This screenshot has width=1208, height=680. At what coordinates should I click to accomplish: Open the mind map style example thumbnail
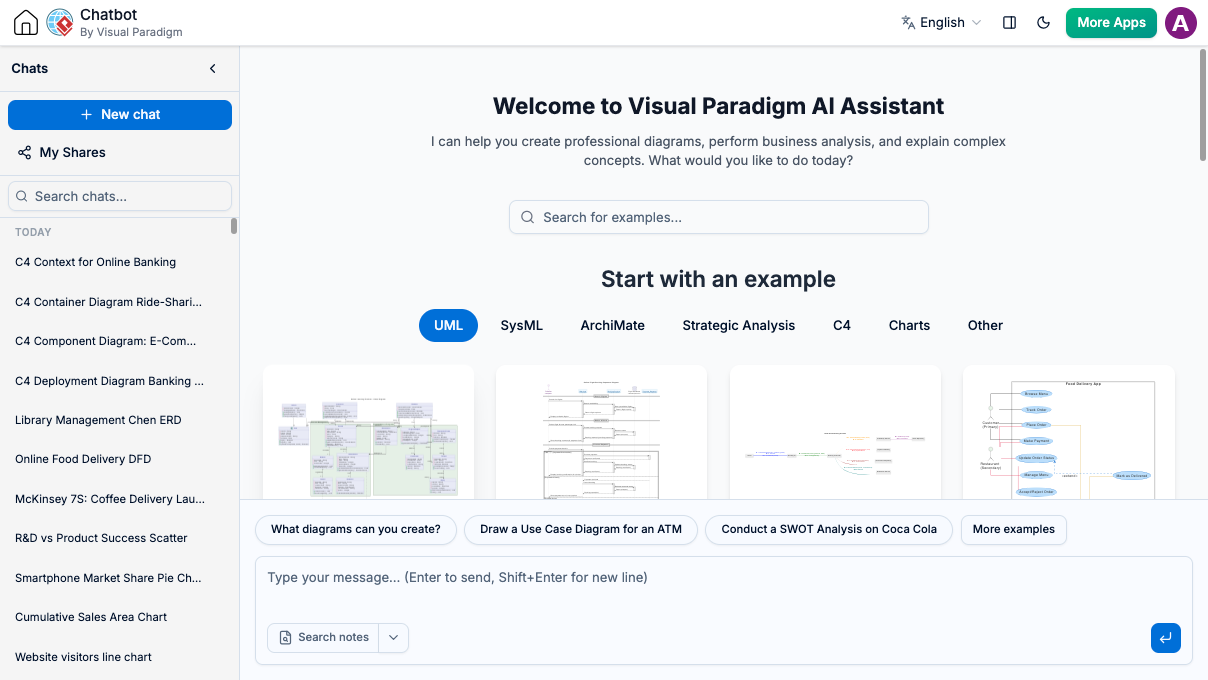click(x=835, y=433)
